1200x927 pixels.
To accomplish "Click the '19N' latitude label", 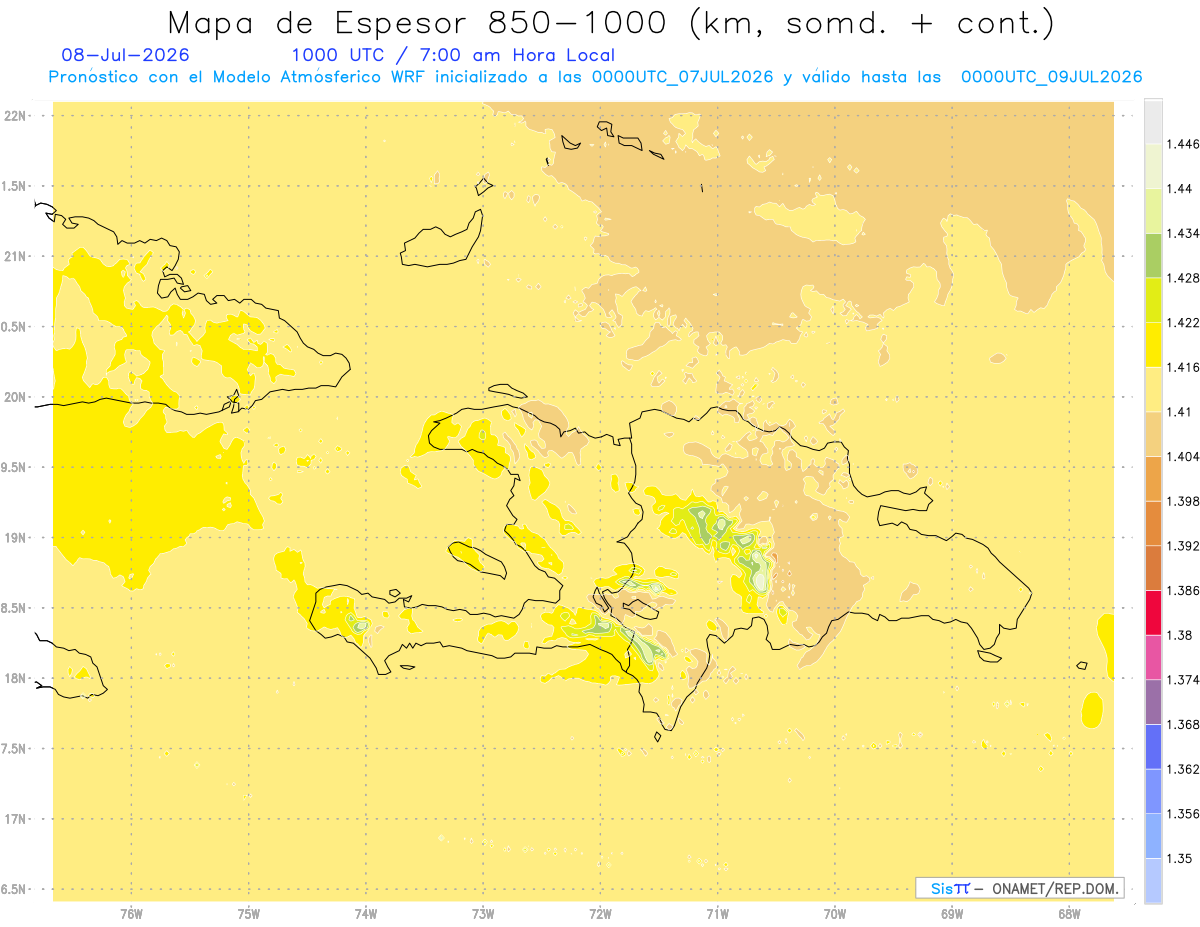I will coord(17,538).
